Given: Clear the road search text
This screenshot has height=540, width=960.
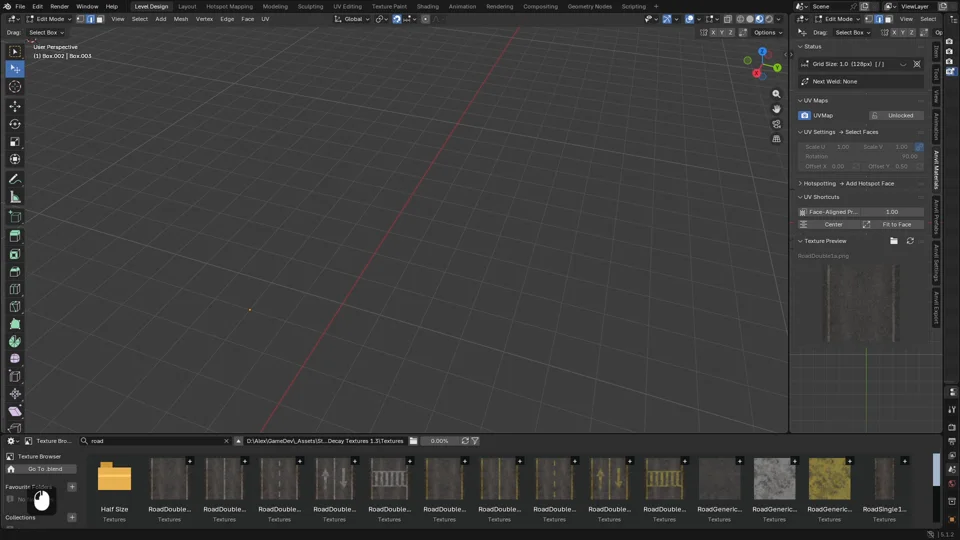Looking at the screenshot, I should pyautogui.click(x=226, y=441).
